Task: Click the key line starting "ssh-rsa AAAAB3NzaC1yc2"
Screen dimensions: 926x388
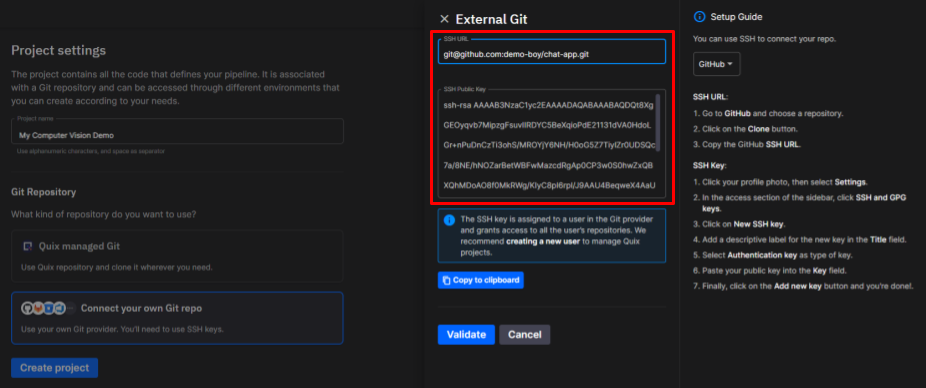Action: point(548,105)
